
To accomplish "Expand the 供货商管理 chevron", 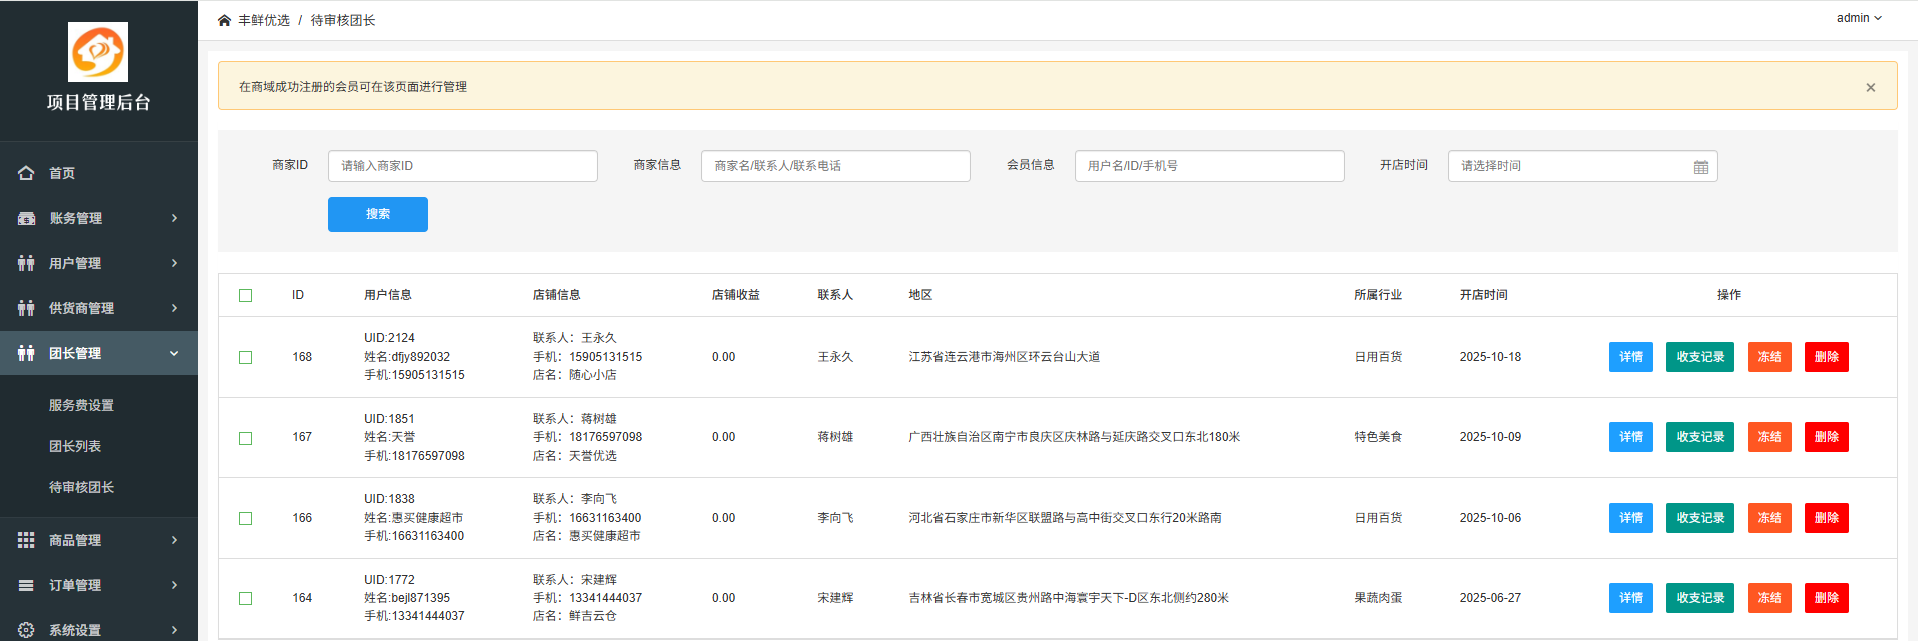I will click(x=174, y=308).
